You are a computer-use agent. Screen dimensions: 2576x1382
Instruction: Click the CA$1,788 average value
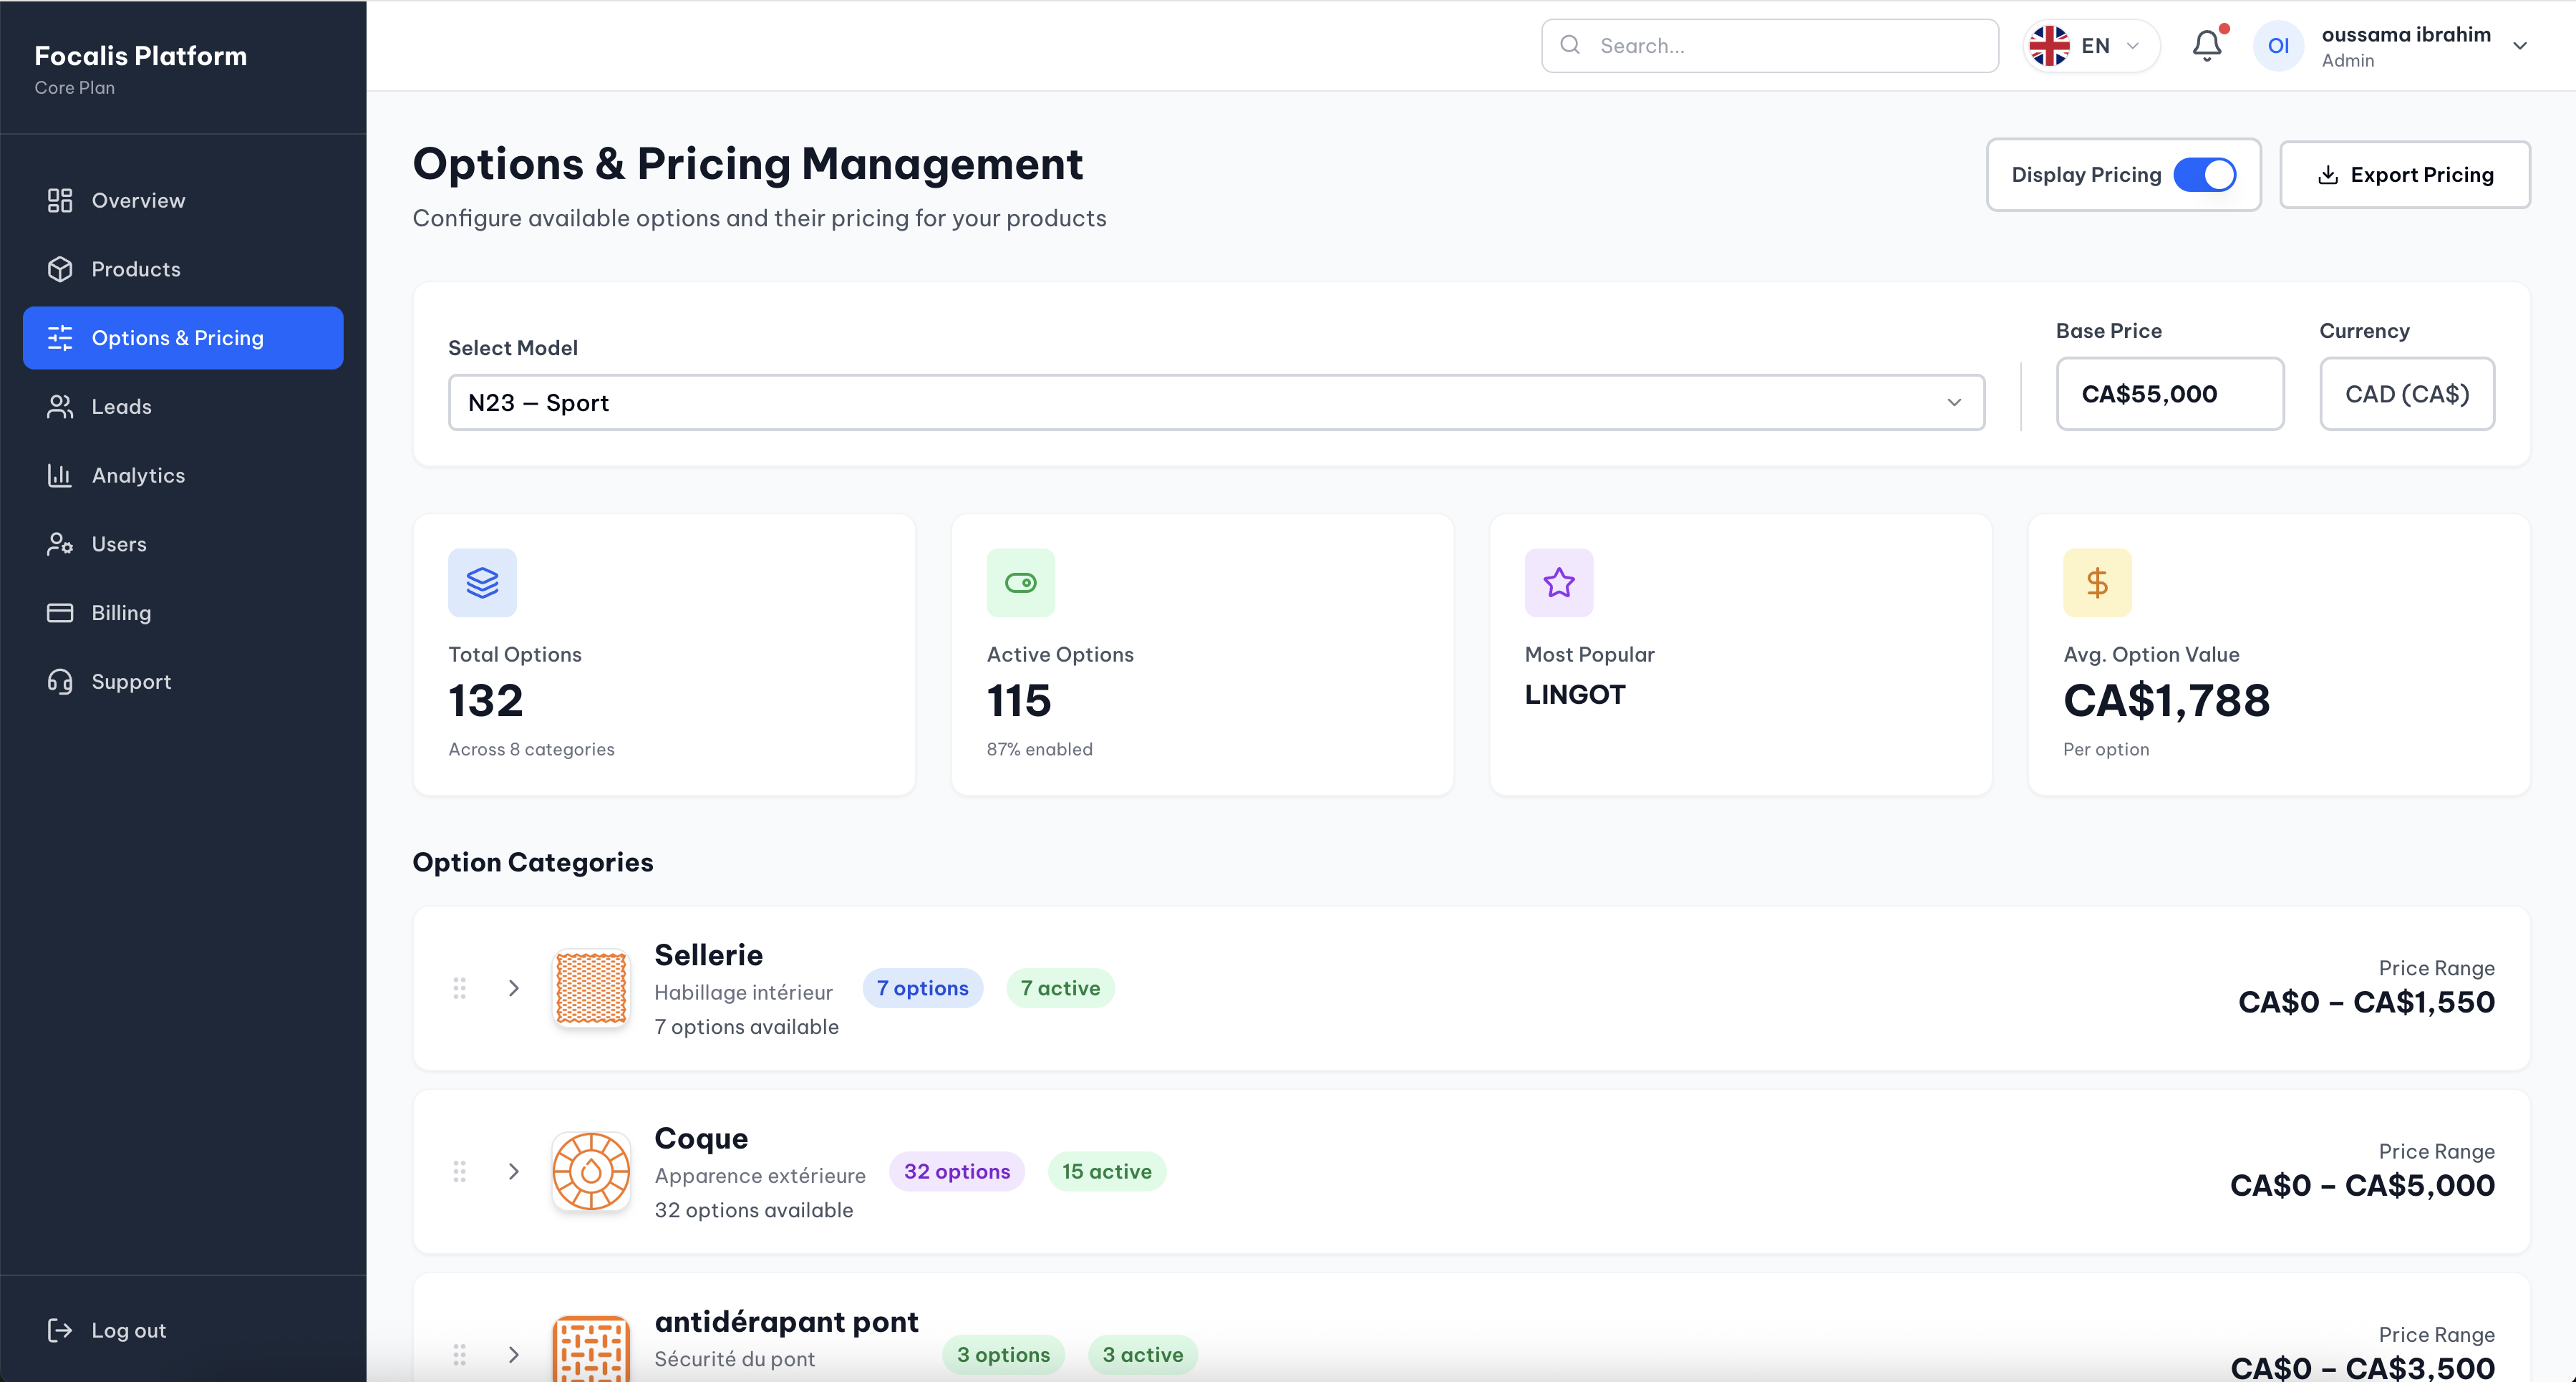coord(2166,700)
